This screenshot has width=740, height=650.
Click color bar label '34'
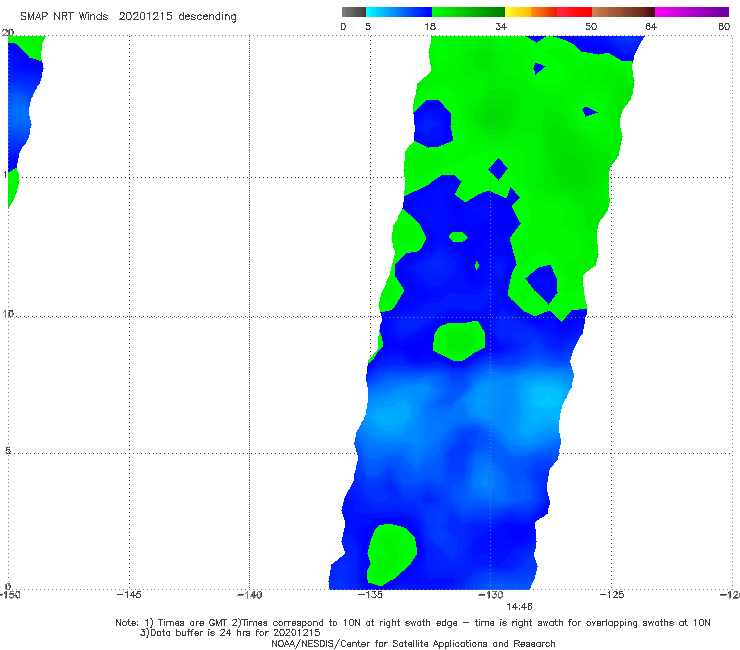point(501,26)
